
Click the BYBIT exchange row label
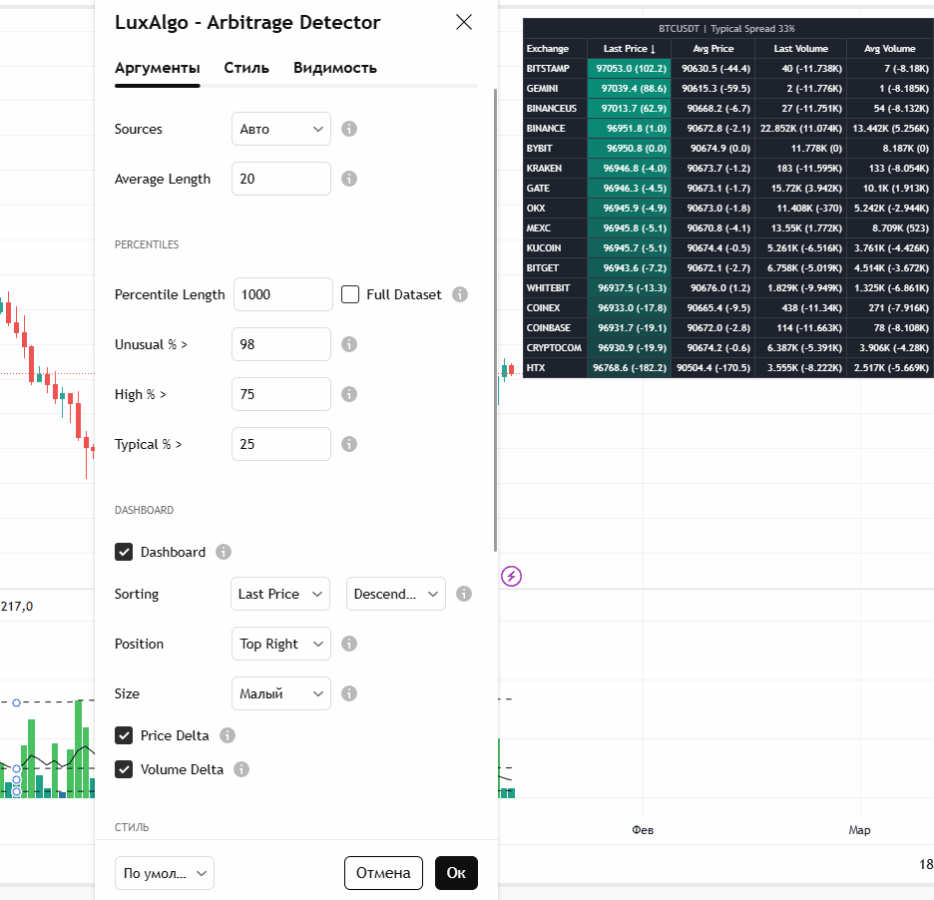coord(539,148)
